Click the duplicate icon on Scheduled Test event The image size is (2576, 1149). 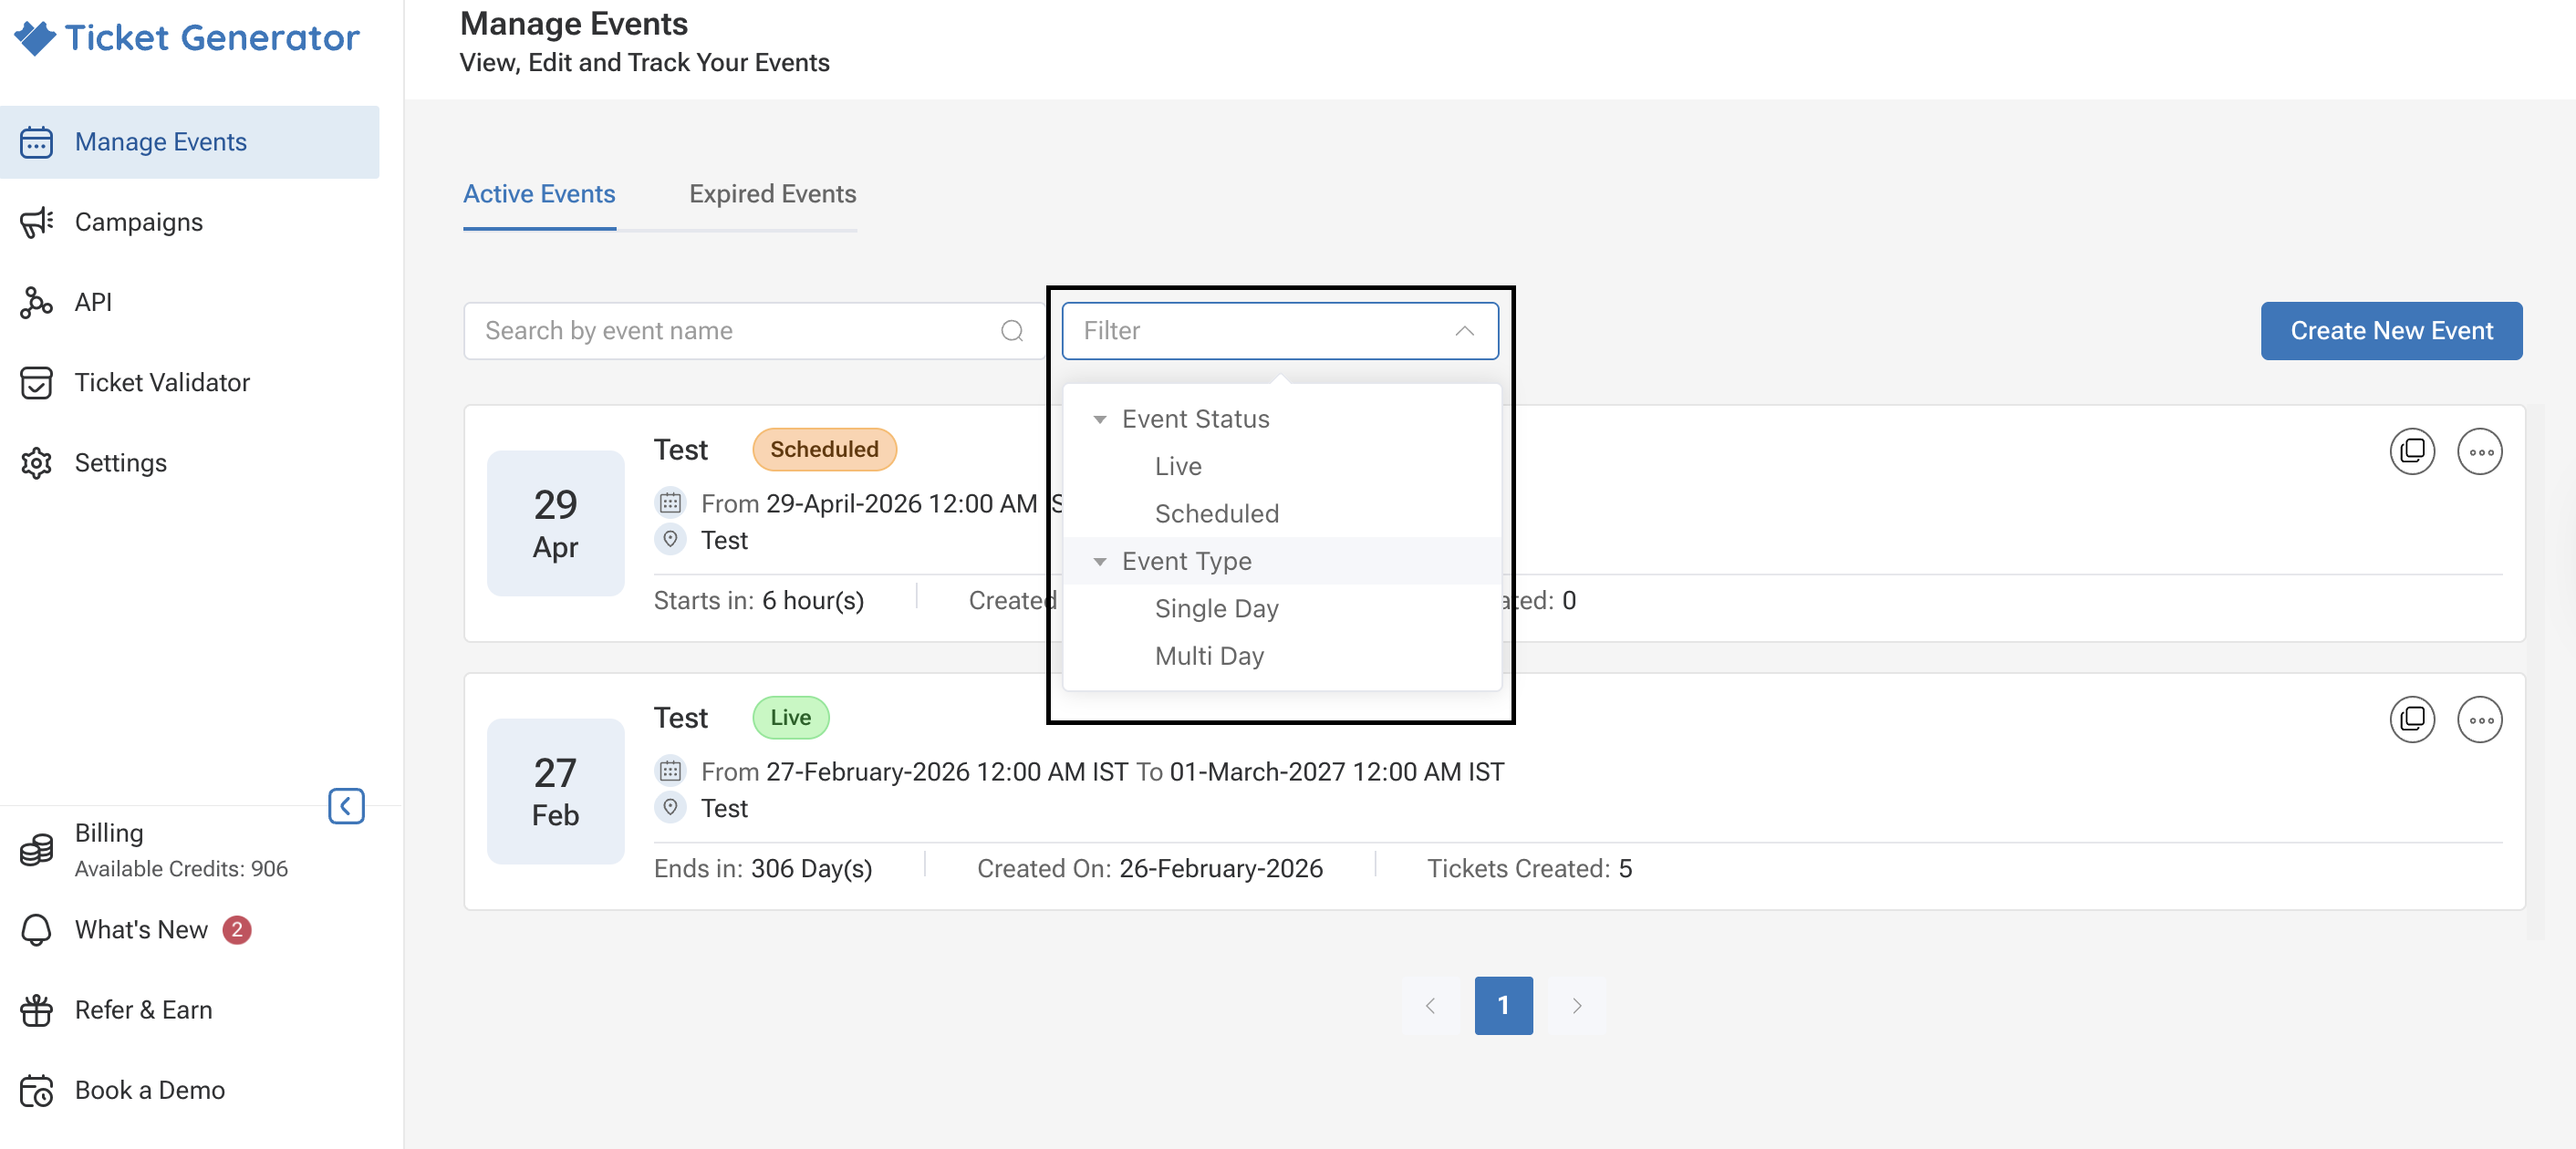pyautogui.click(x=2411, y=451)
